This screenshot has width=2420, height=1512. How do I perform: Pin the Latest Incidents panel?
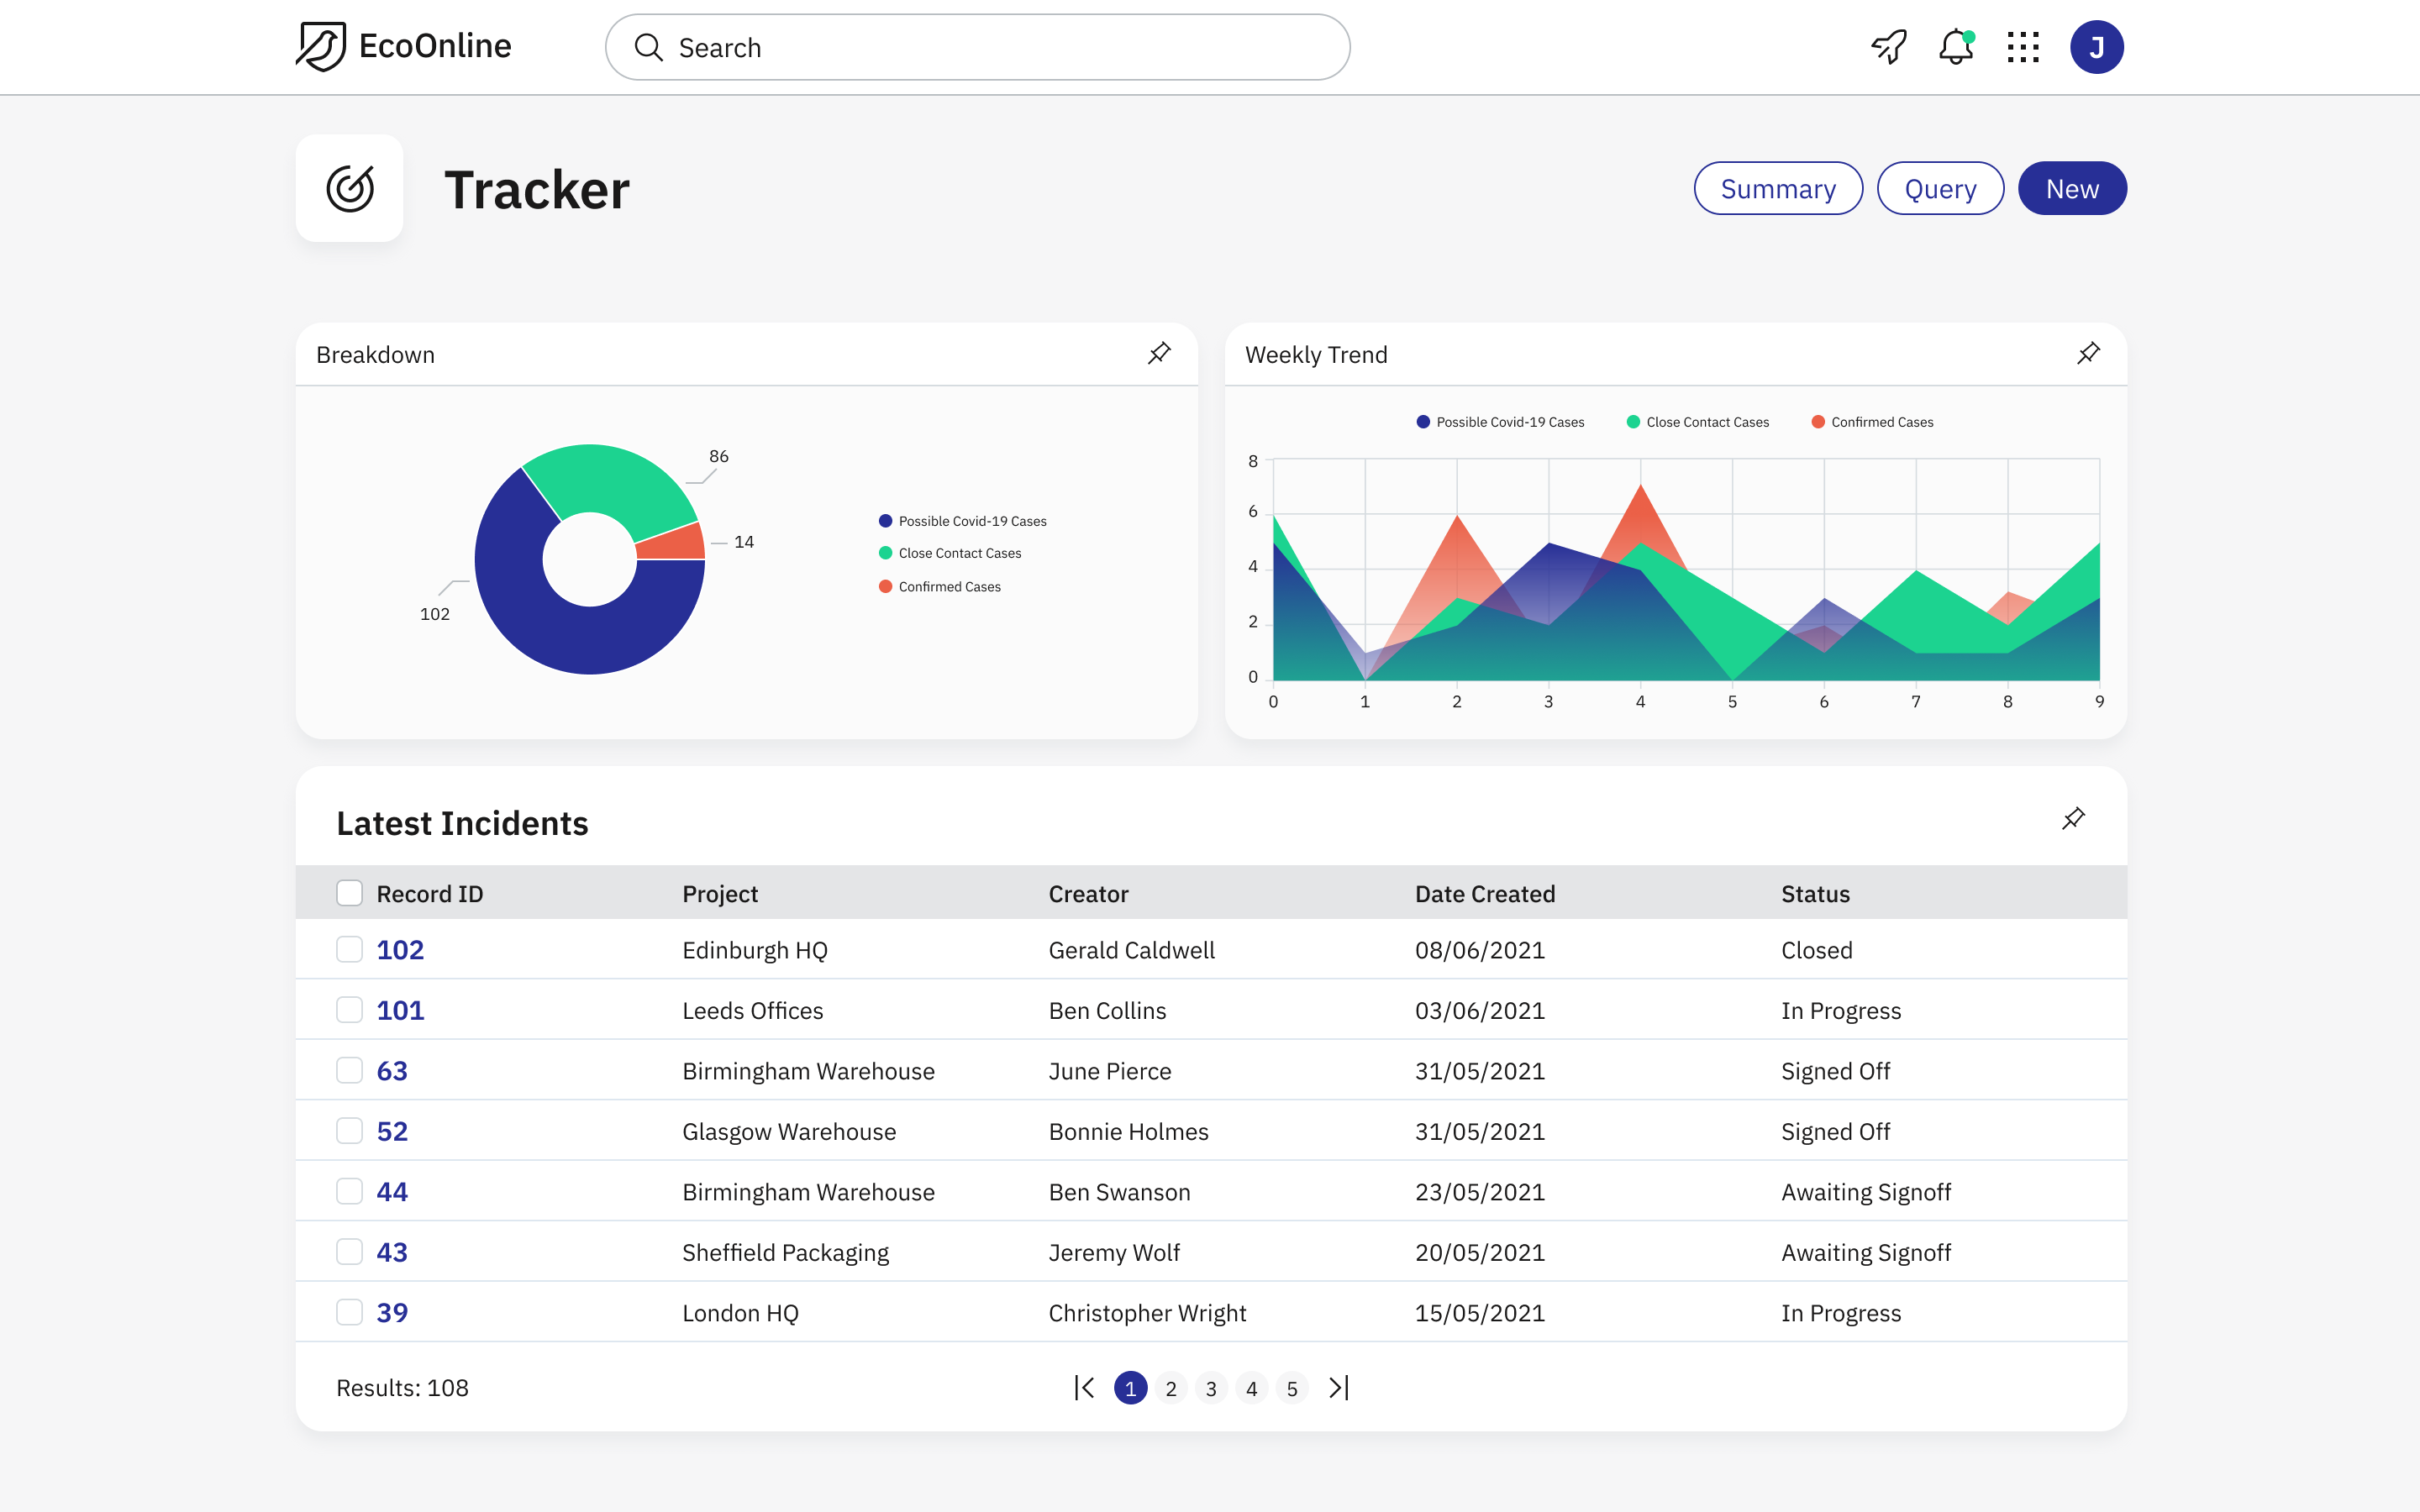coord(2073,819)
